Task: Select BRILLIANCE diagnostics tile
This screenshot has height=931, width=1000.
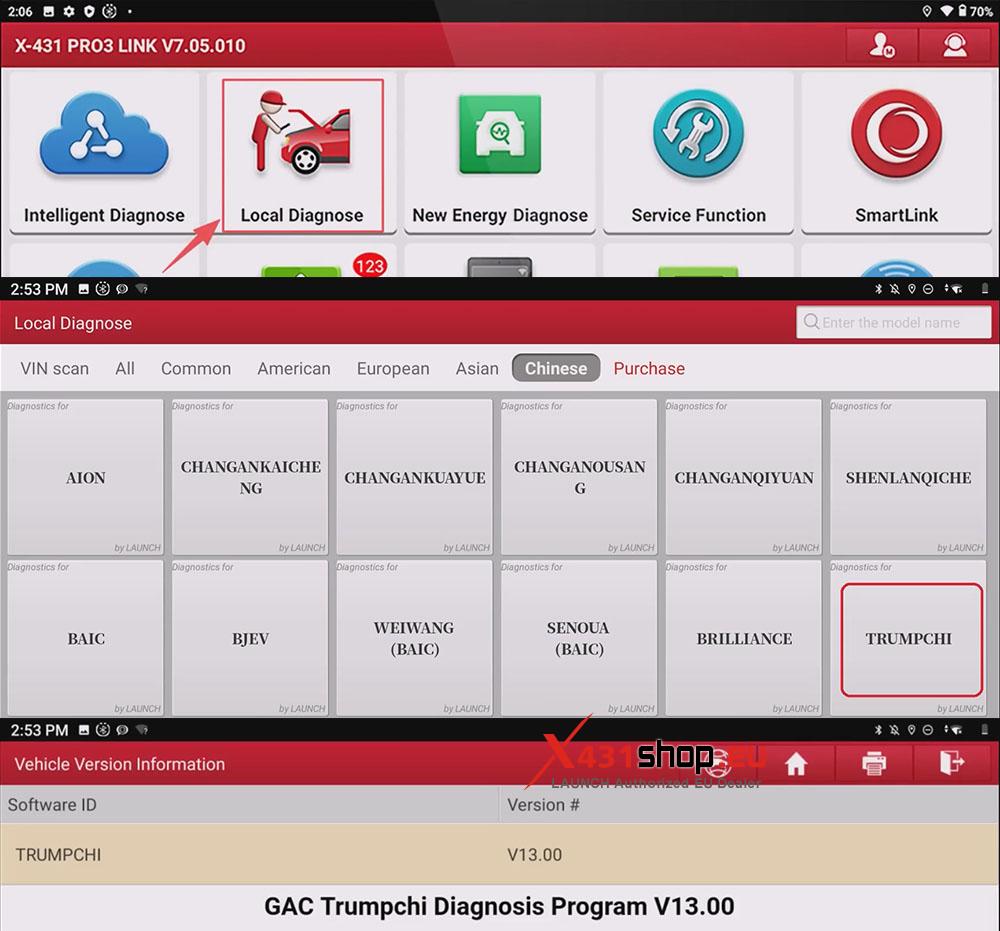Action: pyautogui.click(x=744, y=638)
